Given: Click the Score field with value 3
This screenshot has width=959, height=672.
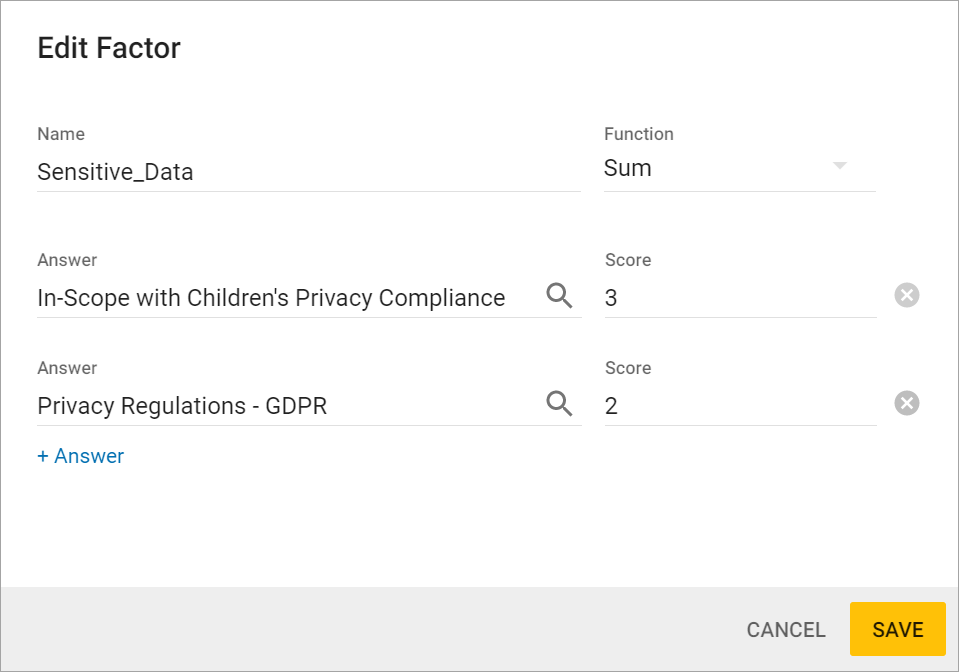Looking at the screenshot, I should point(740,298).
